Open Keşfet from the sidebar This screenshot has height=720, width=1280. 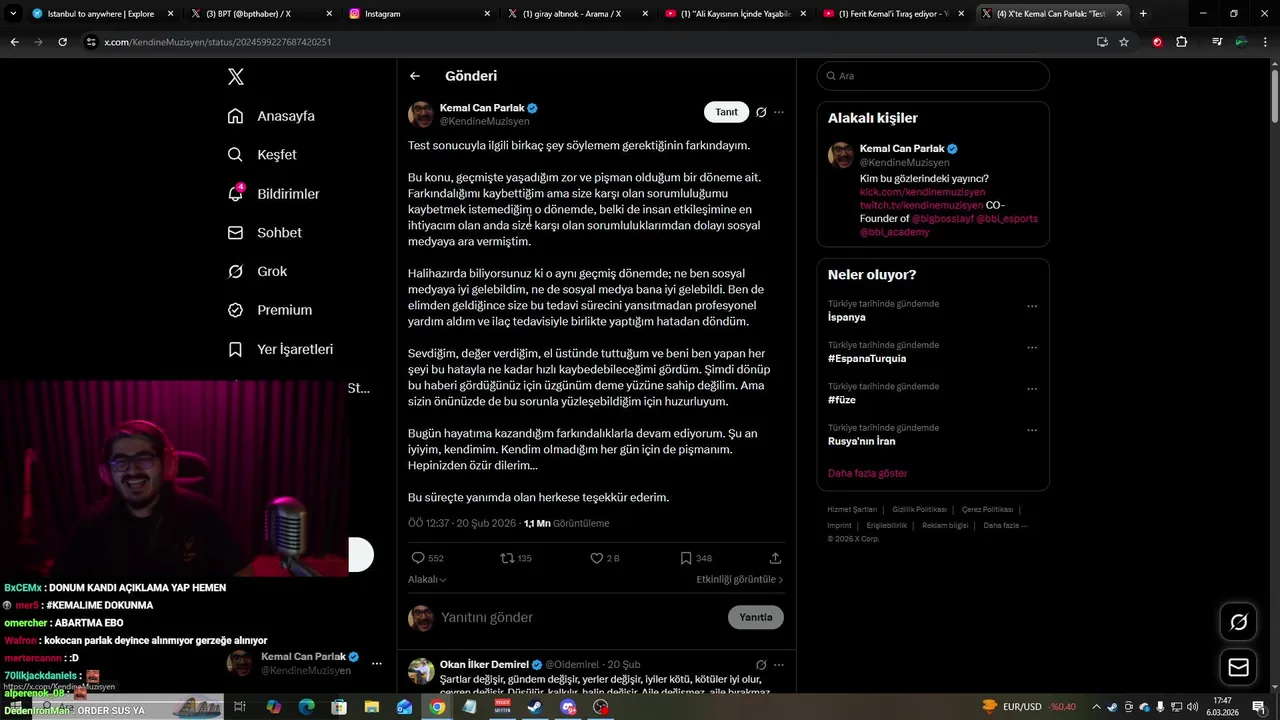(262, 155)
